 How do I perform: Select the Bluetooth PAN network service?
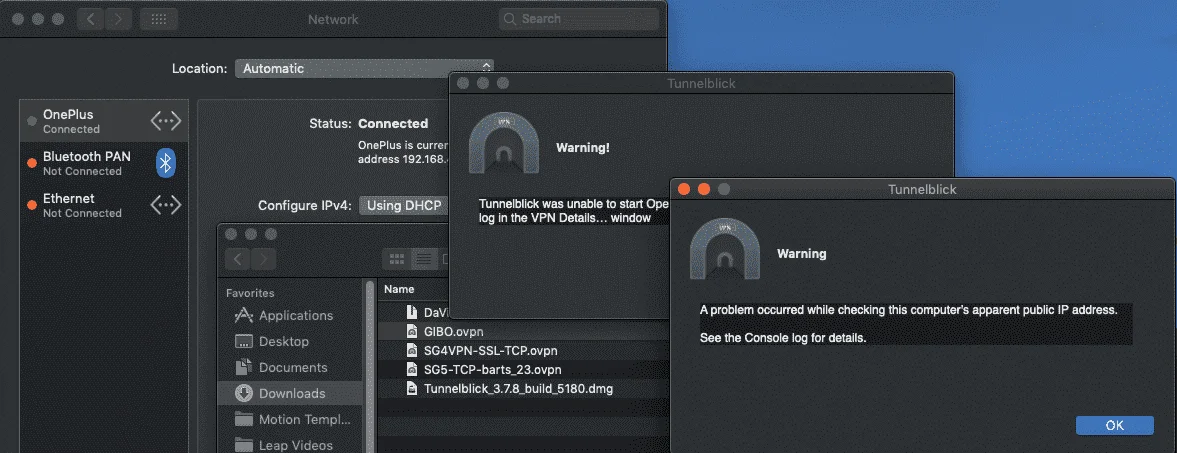click(x=104, y=163)
